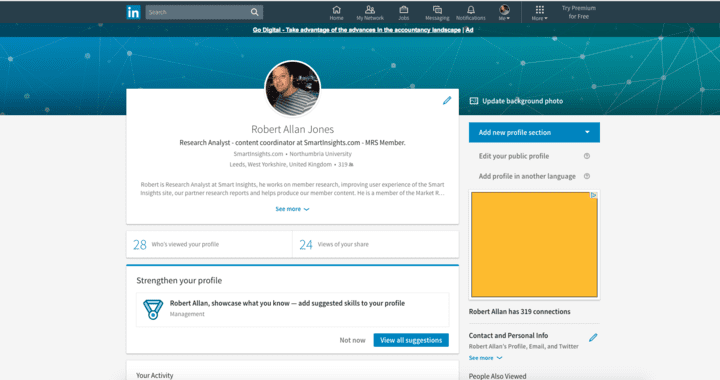Click Robert Allan has 319 connections
Image resolution: width=720 pixels, height=380 pixels.
coord(519,312)
